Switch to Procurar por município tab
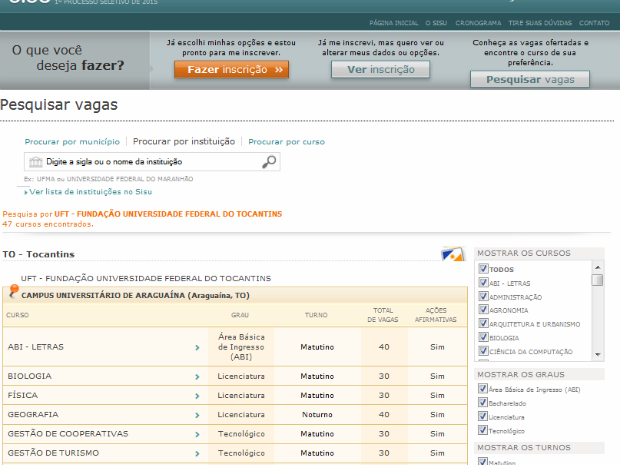 coord(72,142)
